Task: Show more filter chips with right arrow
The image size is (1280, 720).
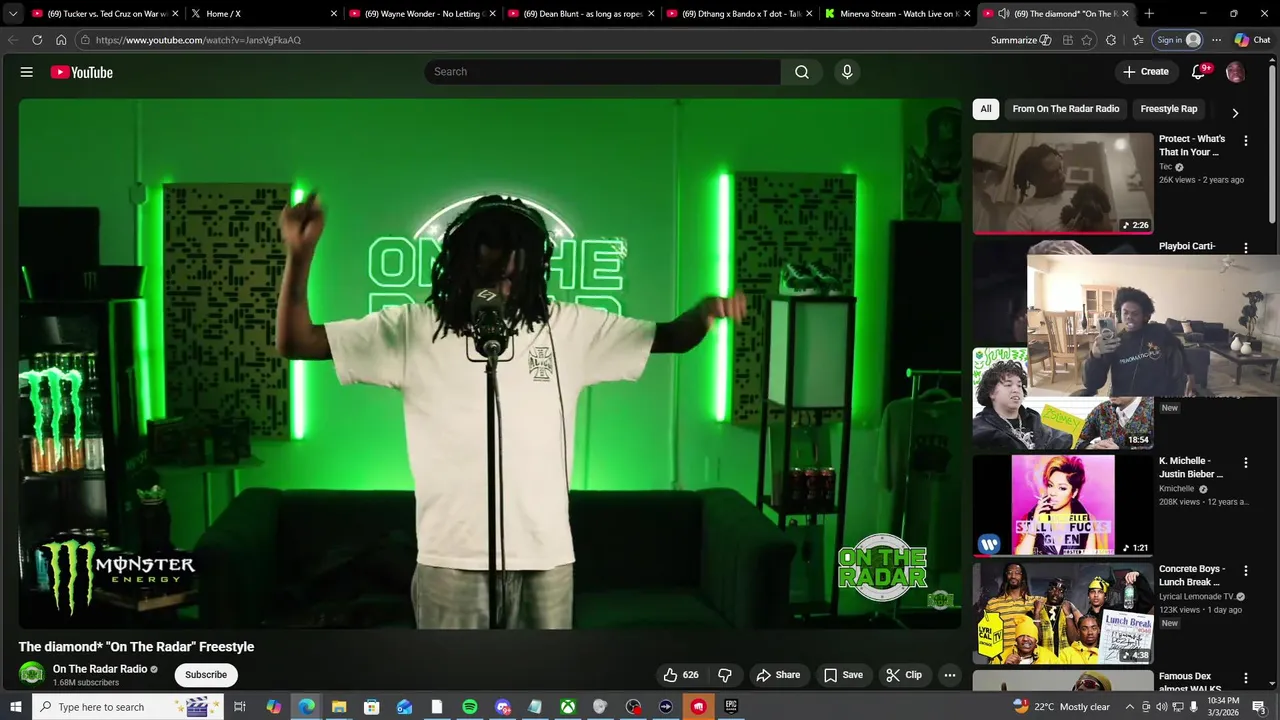Action: [1235, 113]
